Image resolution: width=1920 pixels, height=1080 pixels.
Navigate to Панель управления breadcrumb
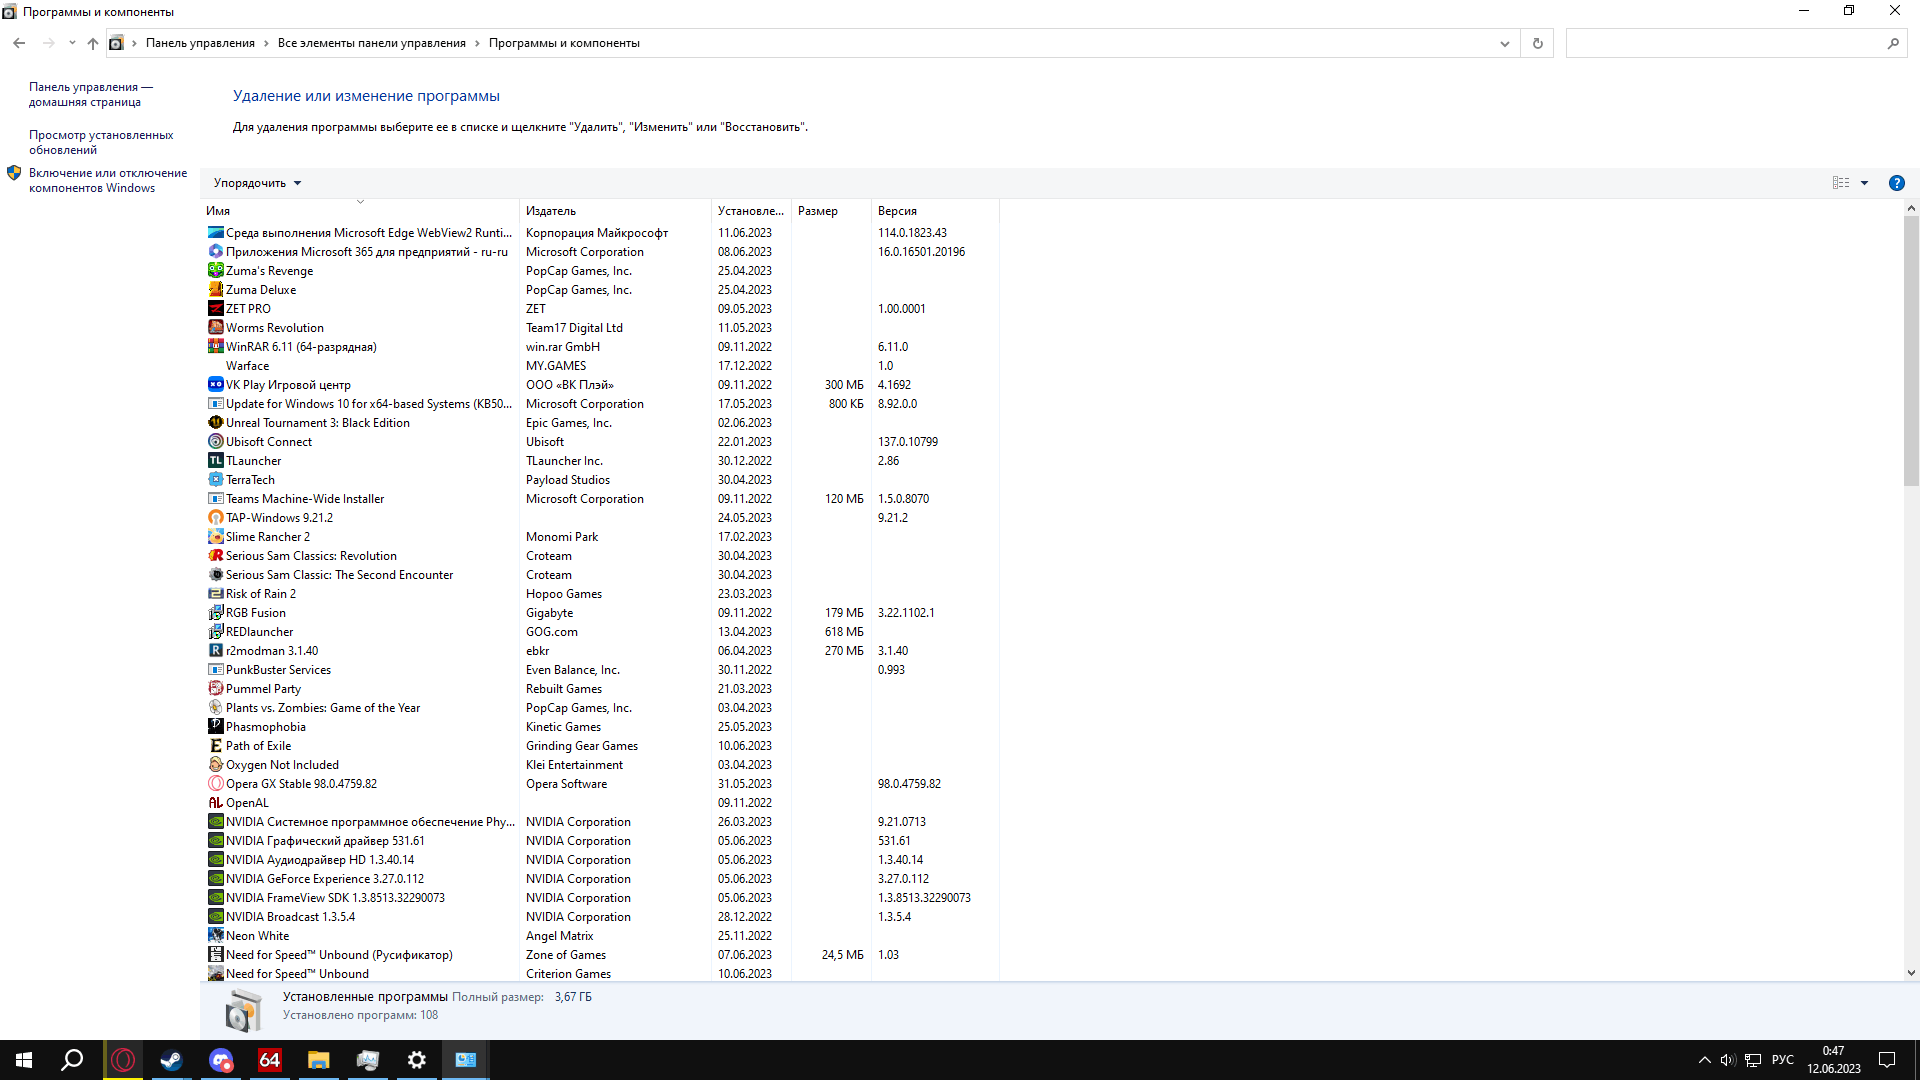click(200, 43)
